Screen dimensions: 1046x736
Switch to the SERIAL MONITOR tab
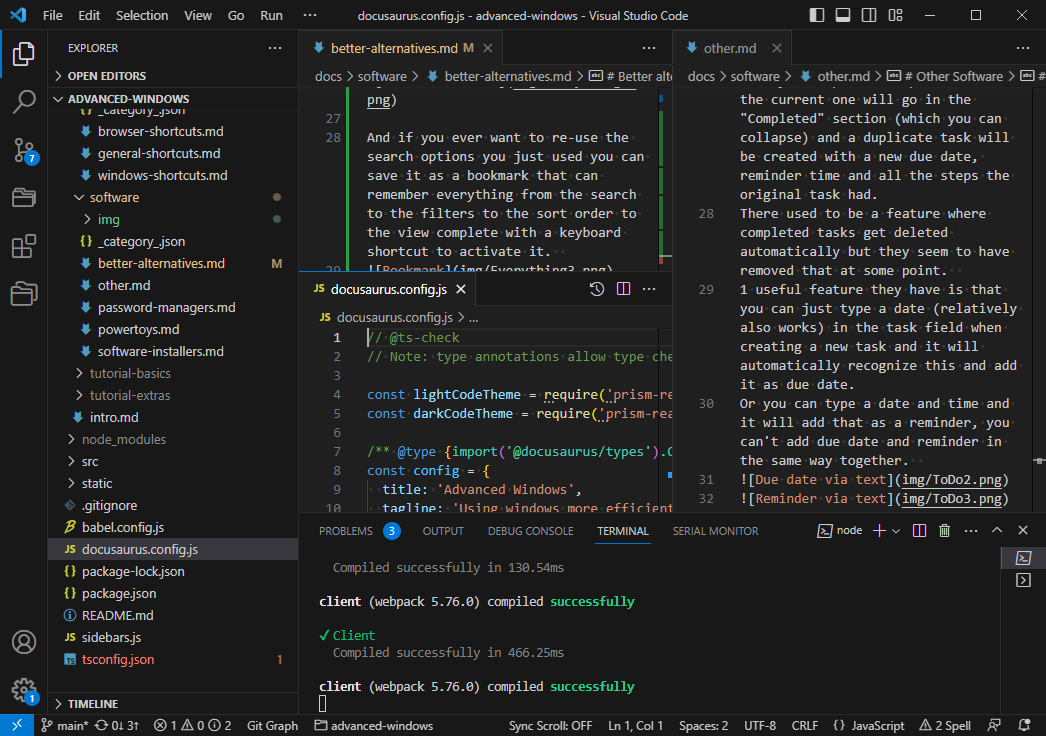point(715,531)
